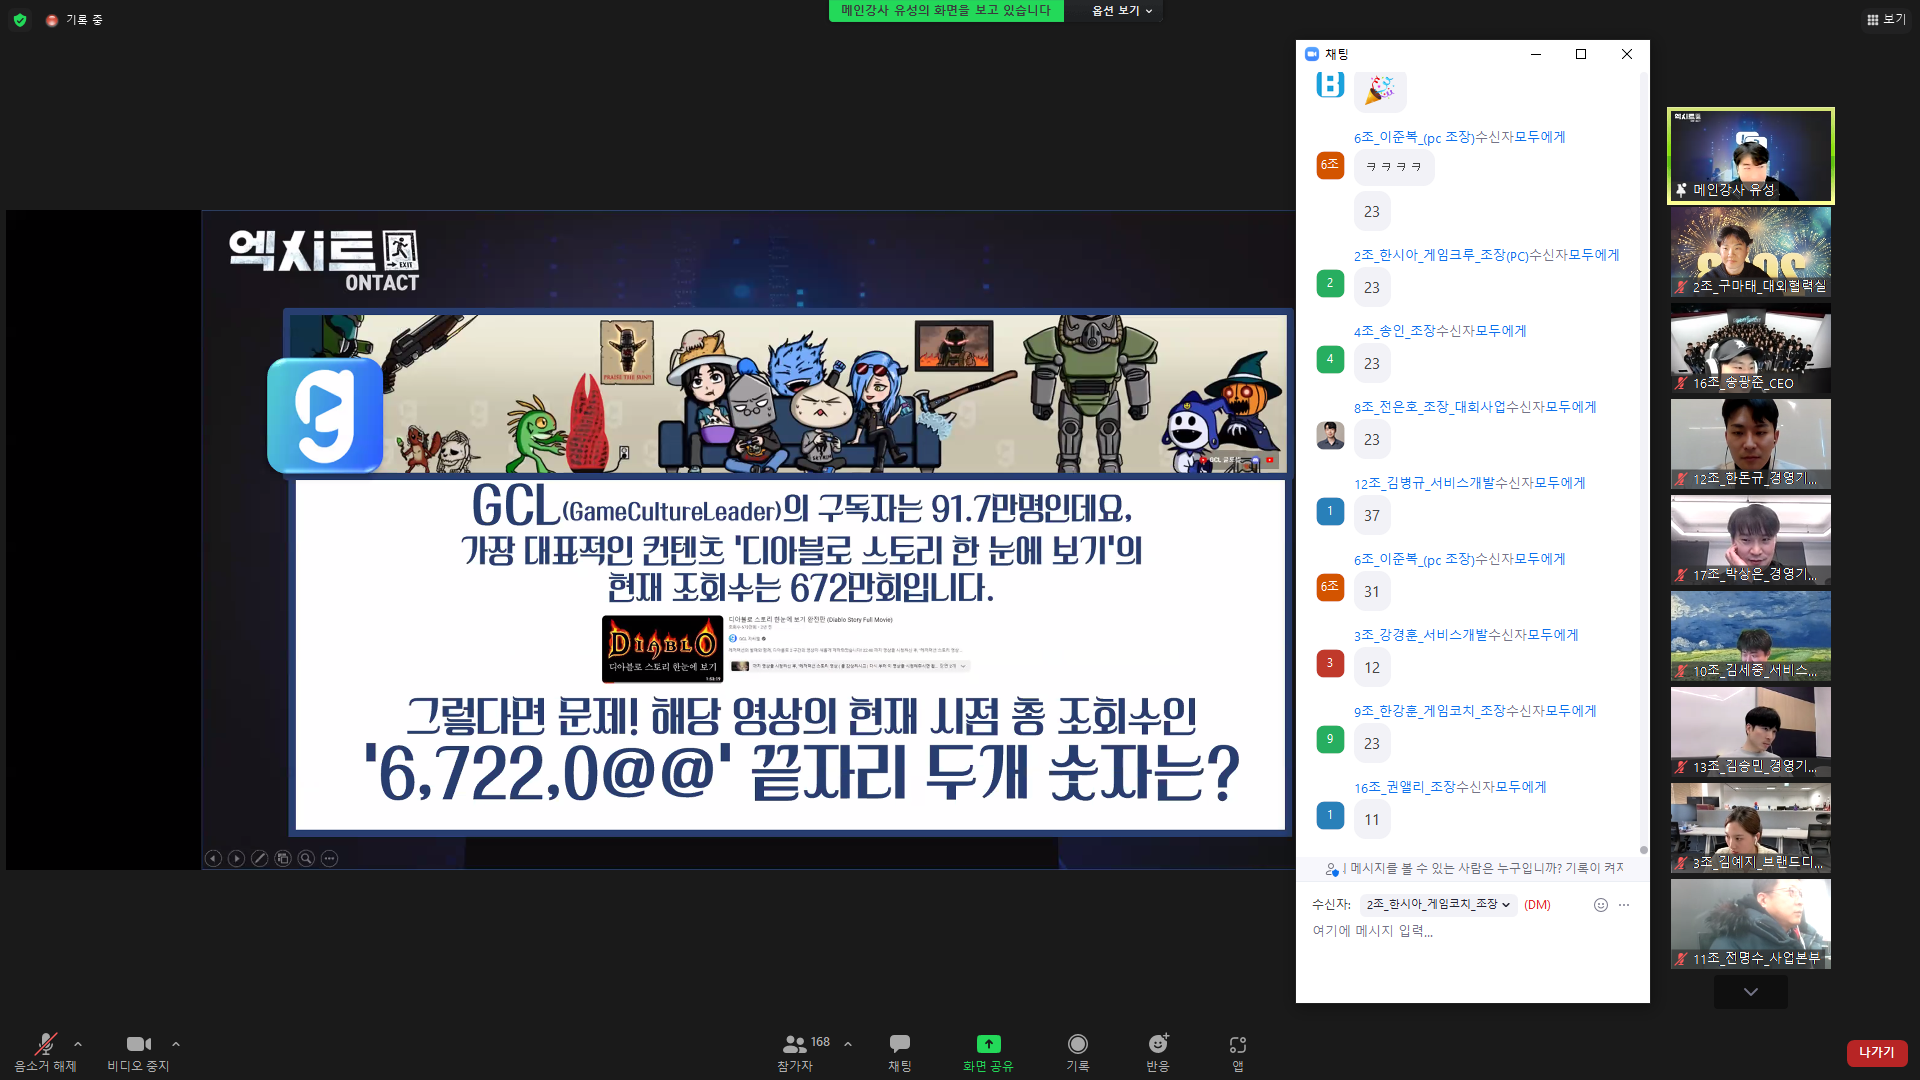This screenshot has width=1920, height=1080.
Task: Click the green 화면 공유 share screen icon
Action: coord(988,1045)
